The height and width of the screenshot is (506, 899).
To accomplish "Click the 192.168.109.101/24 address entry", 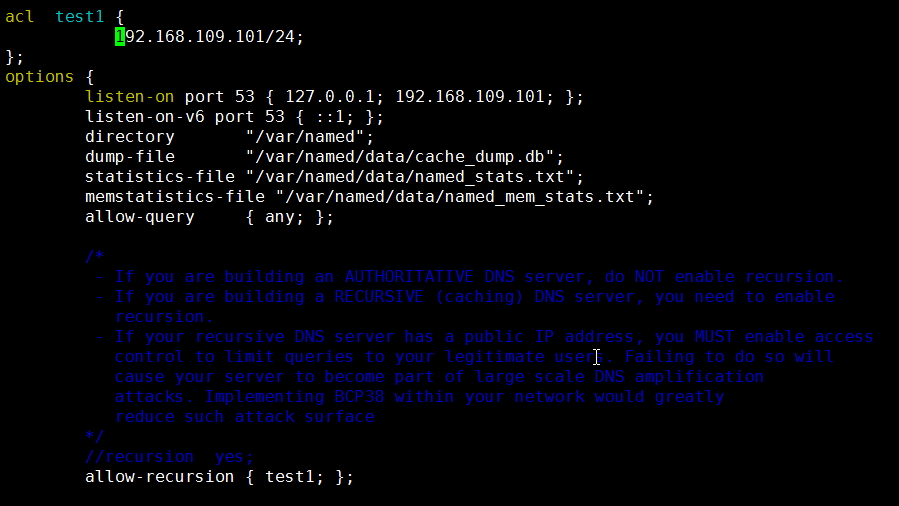I will pyautogui.click(x=209, y=37).
